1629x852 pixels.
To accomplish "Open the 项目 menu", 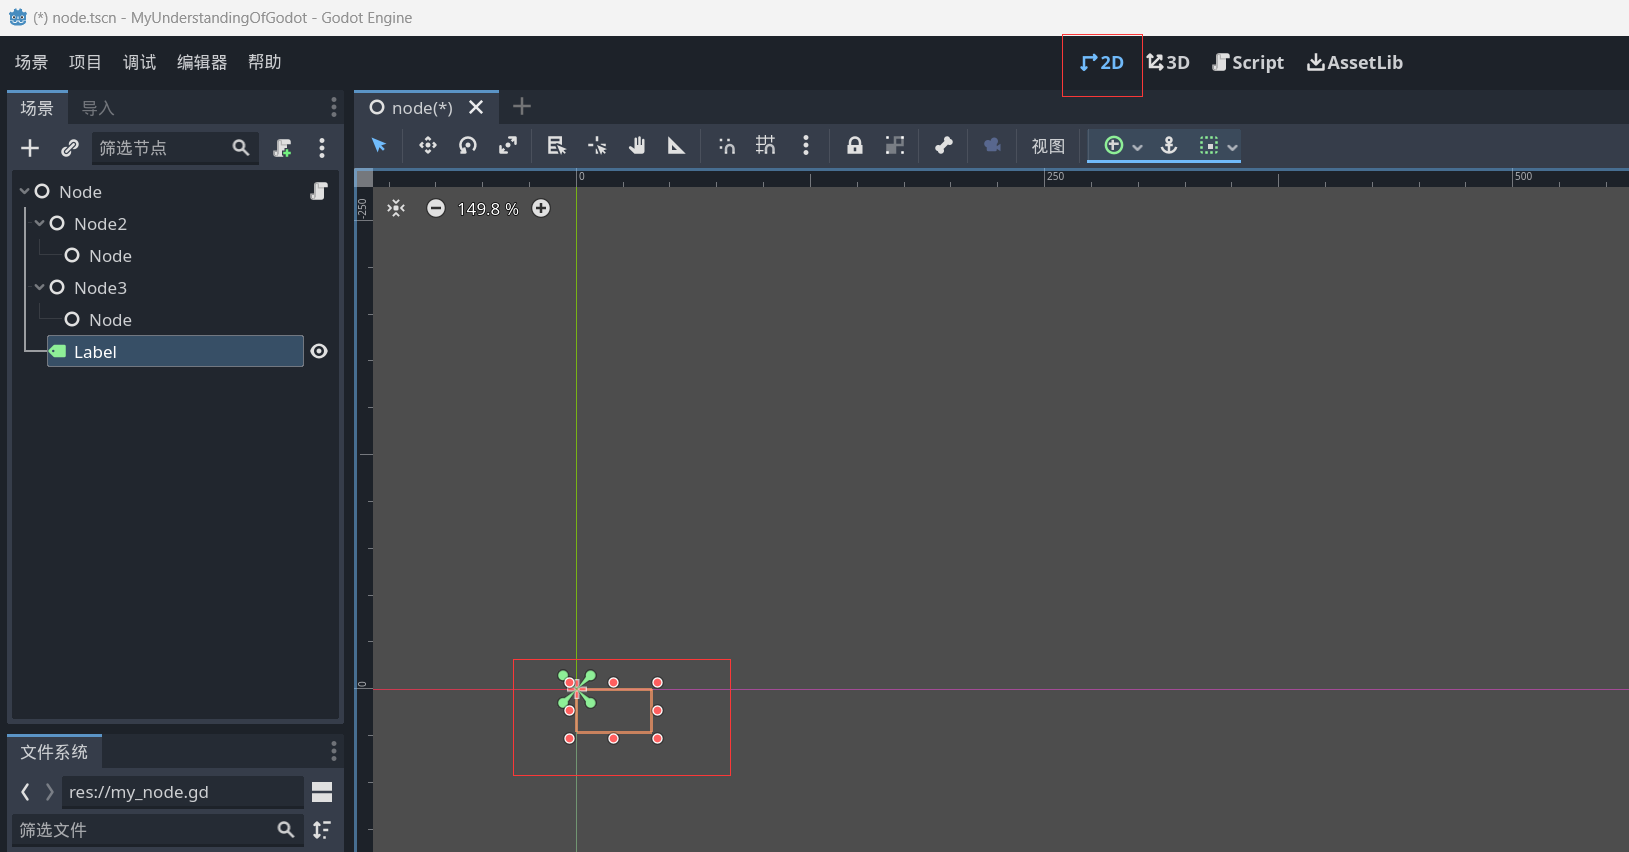I will point(85,62).
